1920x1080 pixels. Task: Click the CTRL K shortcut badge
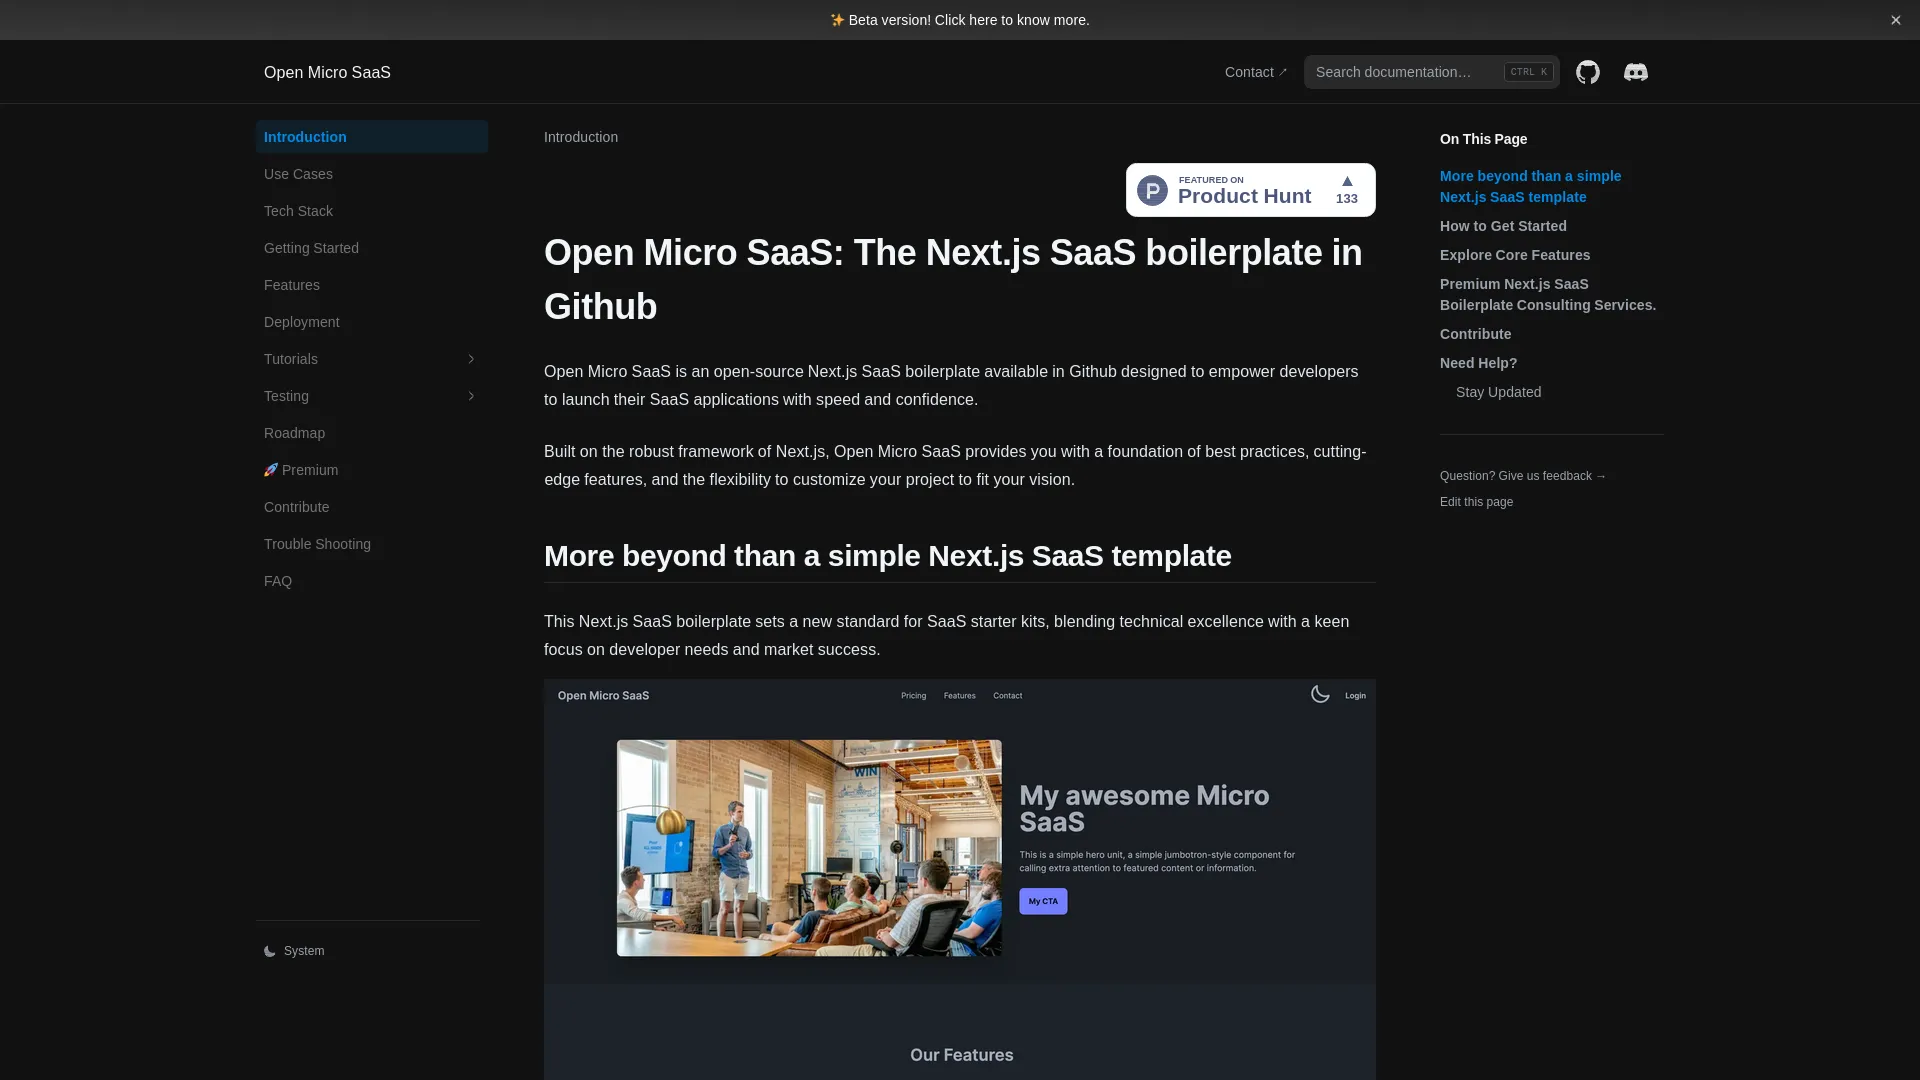pyautogui.click(x=1529, y=72)
